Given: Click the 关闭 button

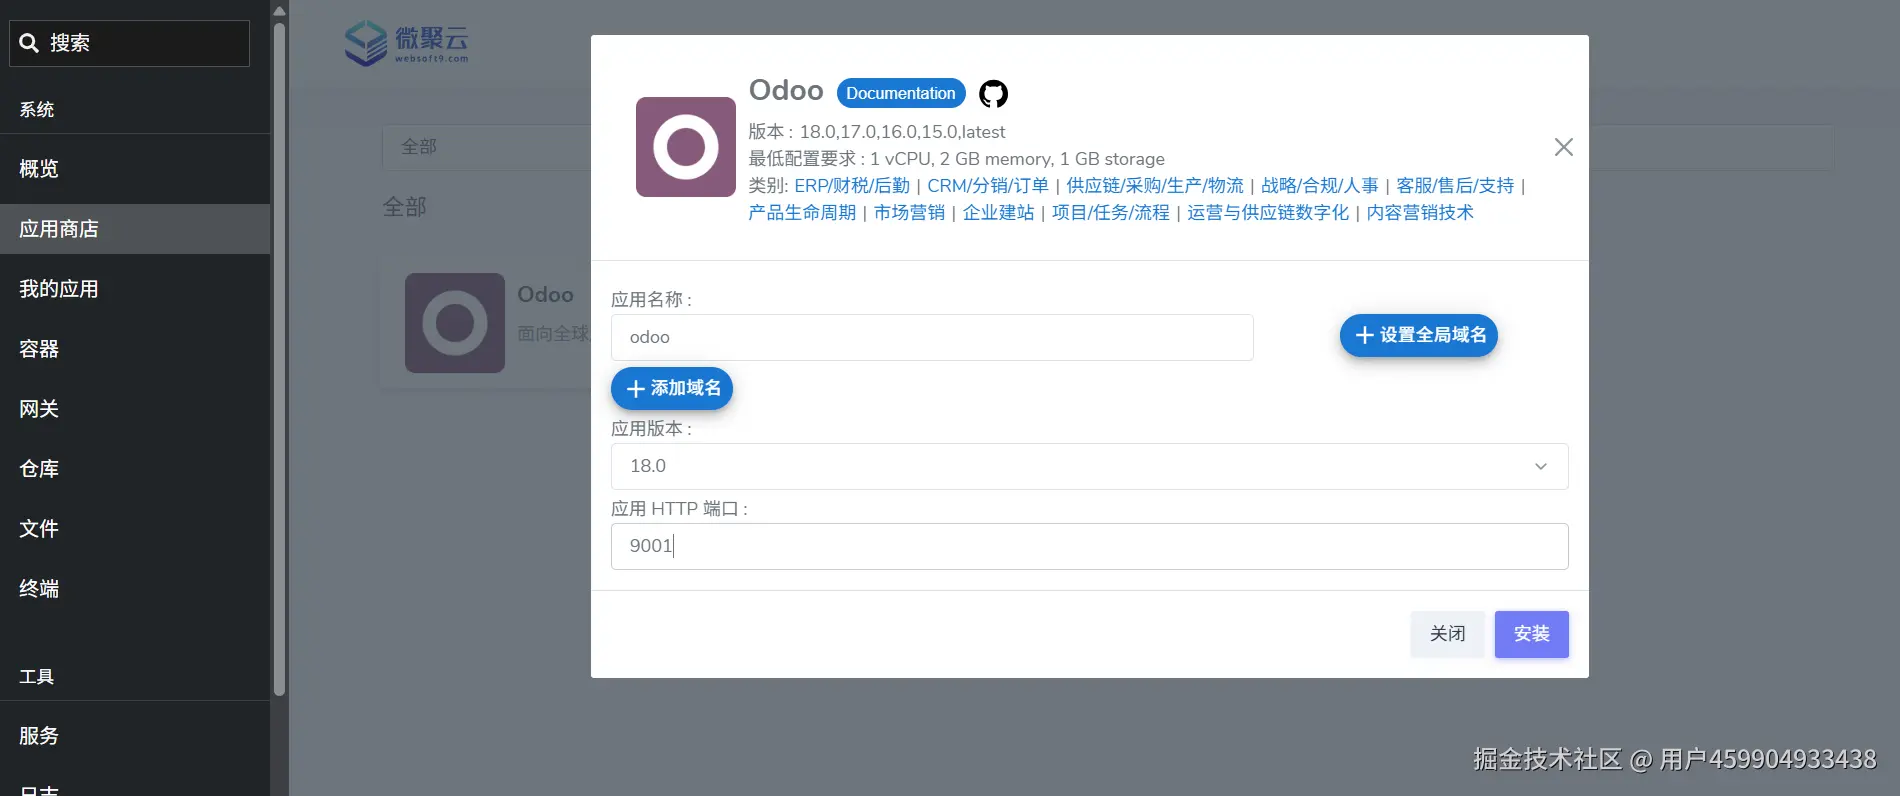Looking at the screenshot, I should tap(1448, 634).
